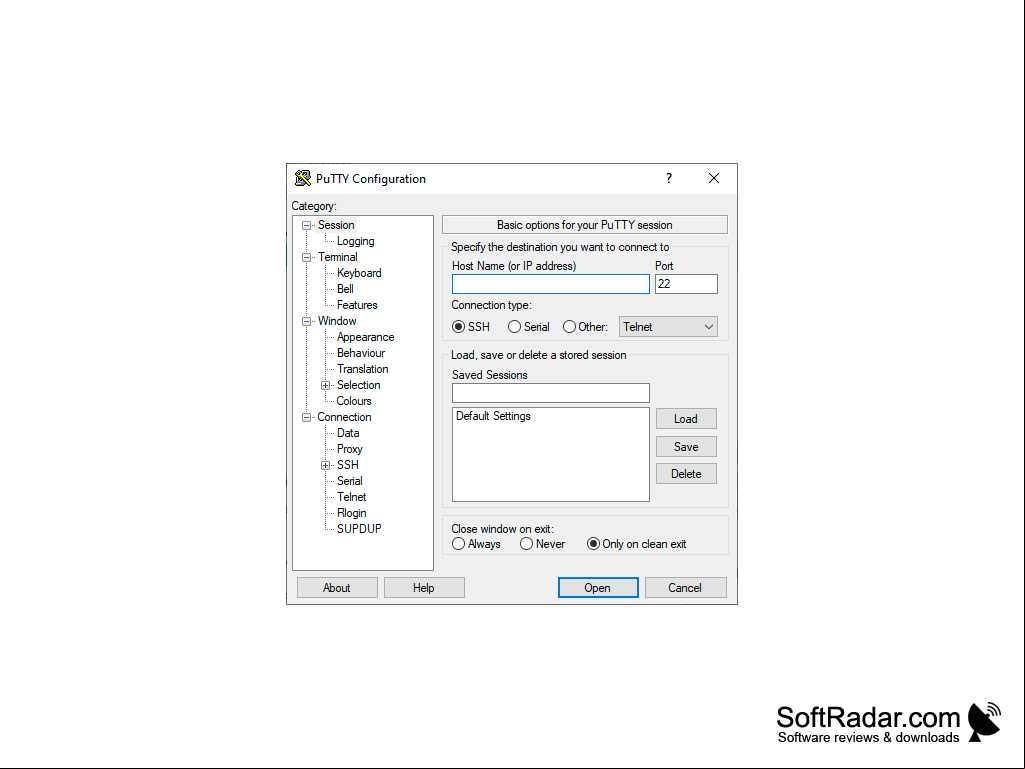Select the Other connection type radio button
Screen dimensions: 1025x769
coord(569,327)
